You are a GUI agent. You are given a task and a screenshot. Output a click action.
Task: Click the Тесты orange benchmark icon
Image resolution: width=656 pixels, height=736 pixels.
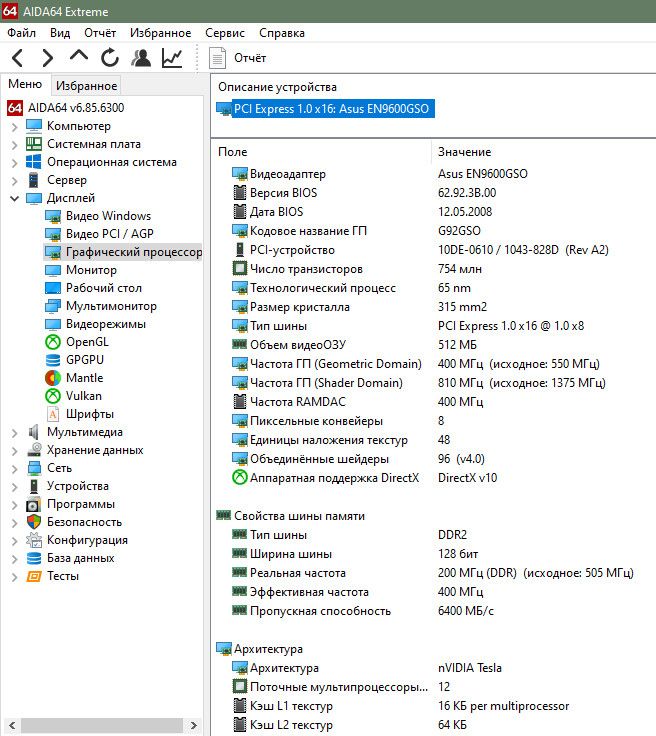pyautogui.click(x=34, y=576)
